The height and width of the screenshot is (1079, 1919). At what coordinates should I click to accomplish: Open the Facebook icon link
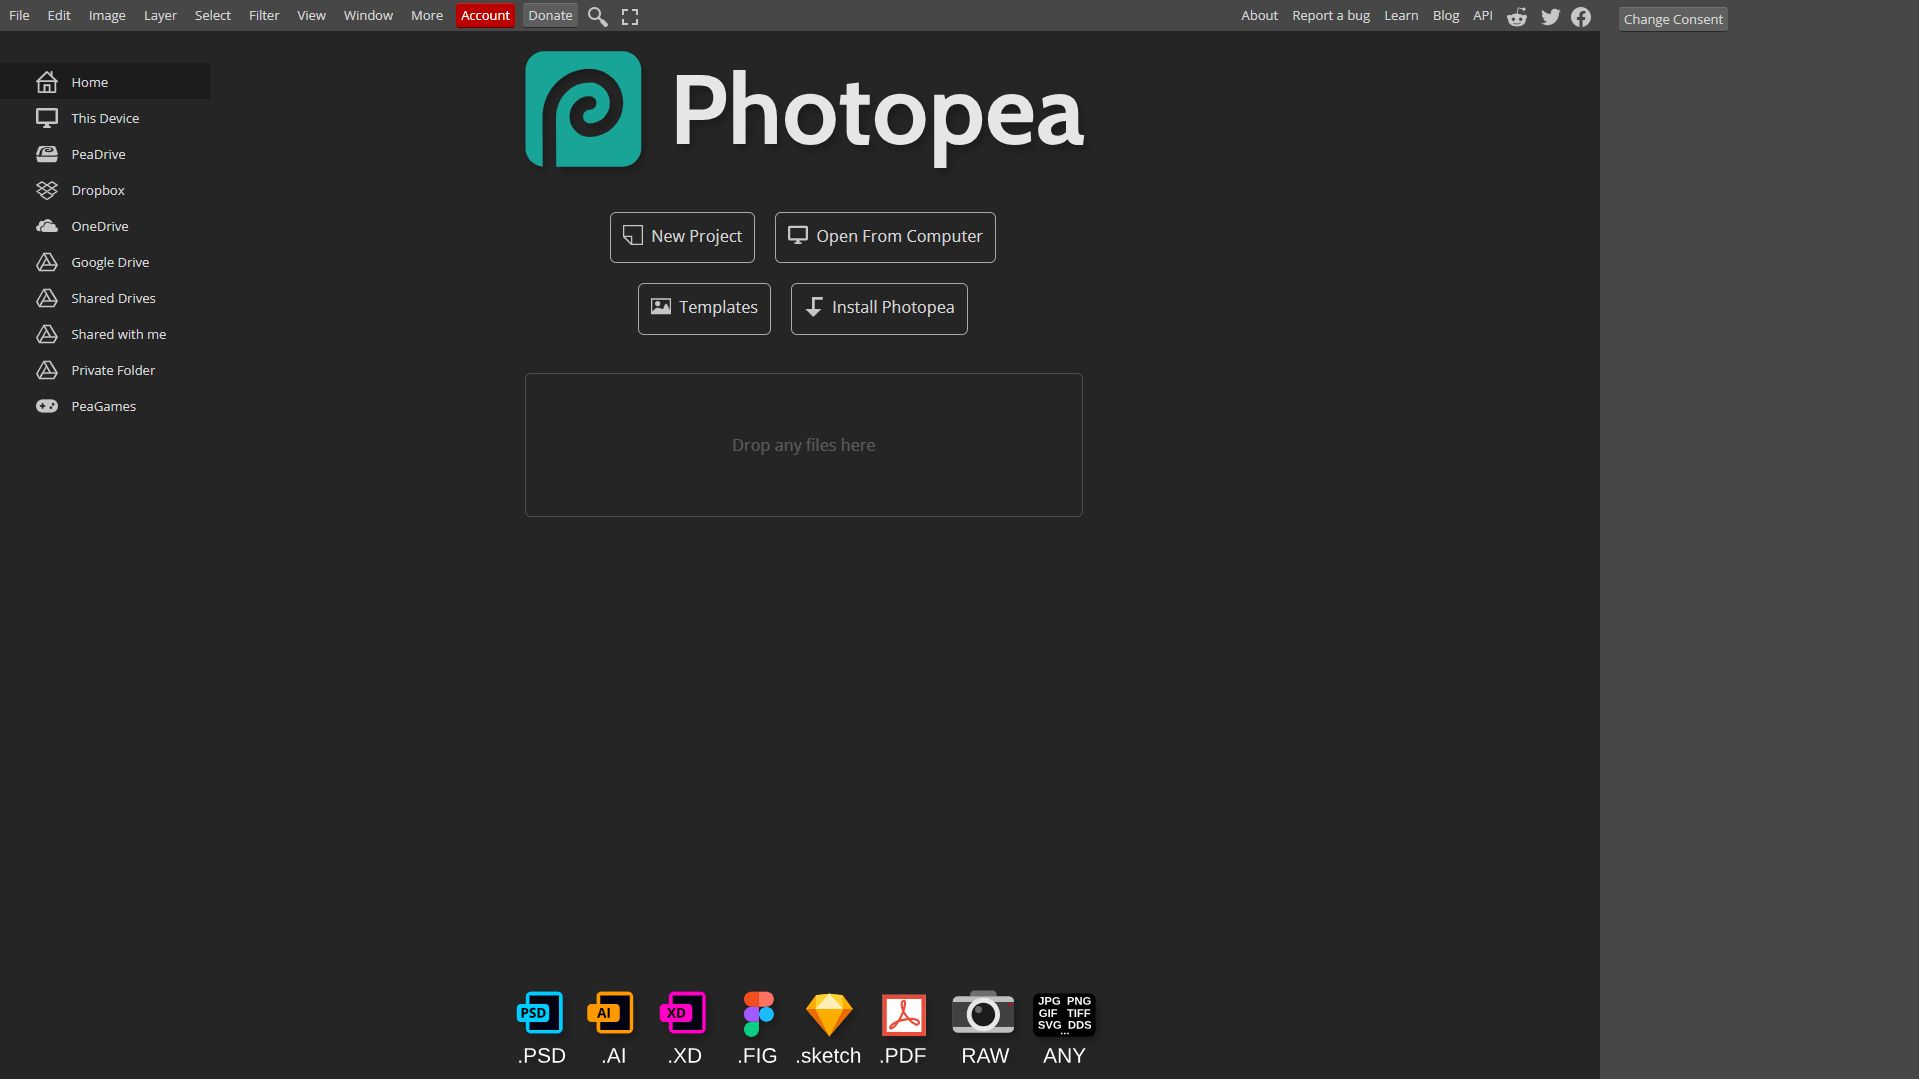[x=1581, y=16]
